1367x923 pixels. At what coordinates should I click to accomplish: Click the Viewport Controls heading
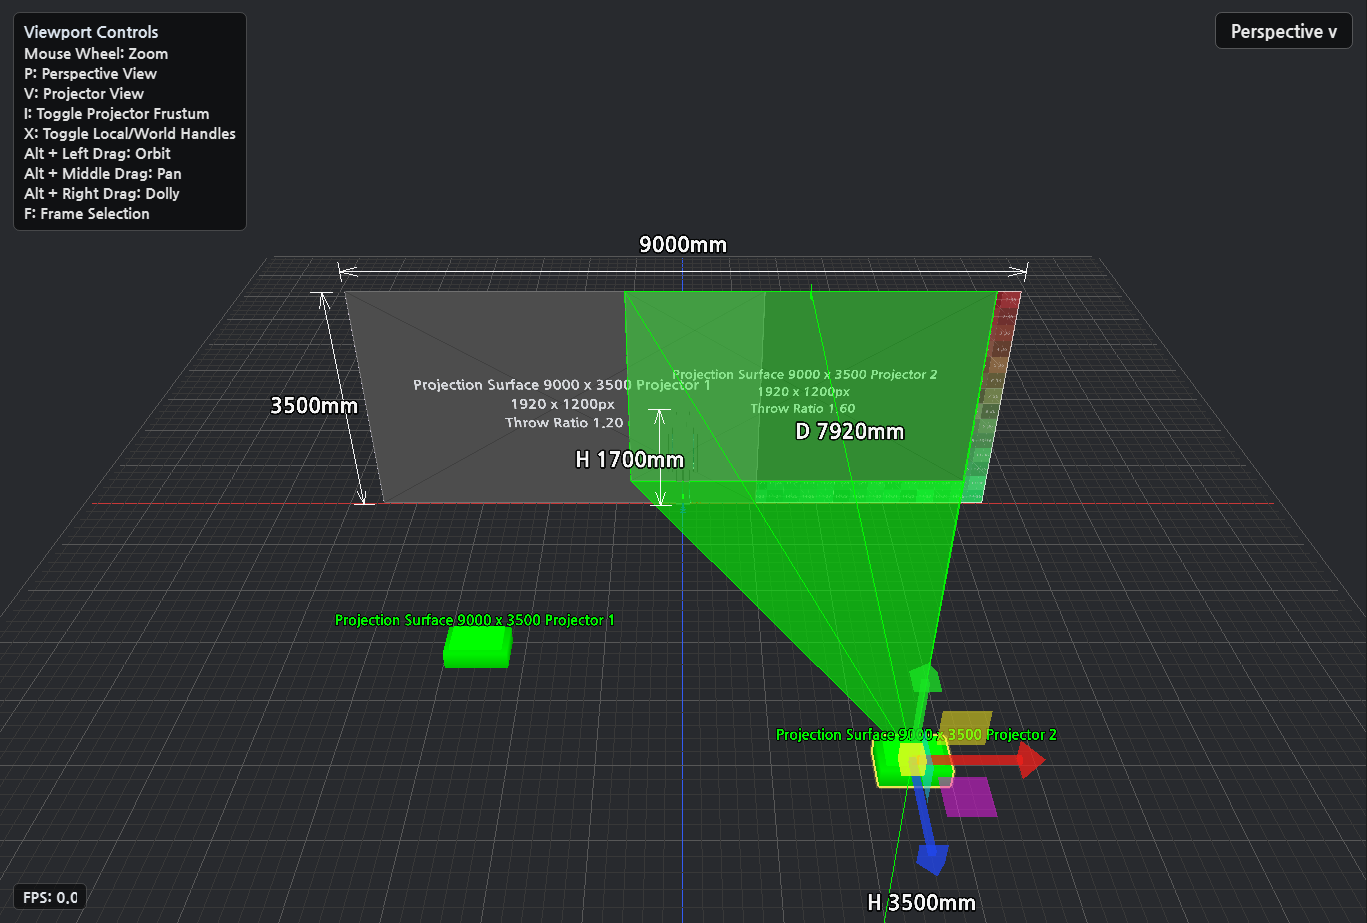pos(91,32)
